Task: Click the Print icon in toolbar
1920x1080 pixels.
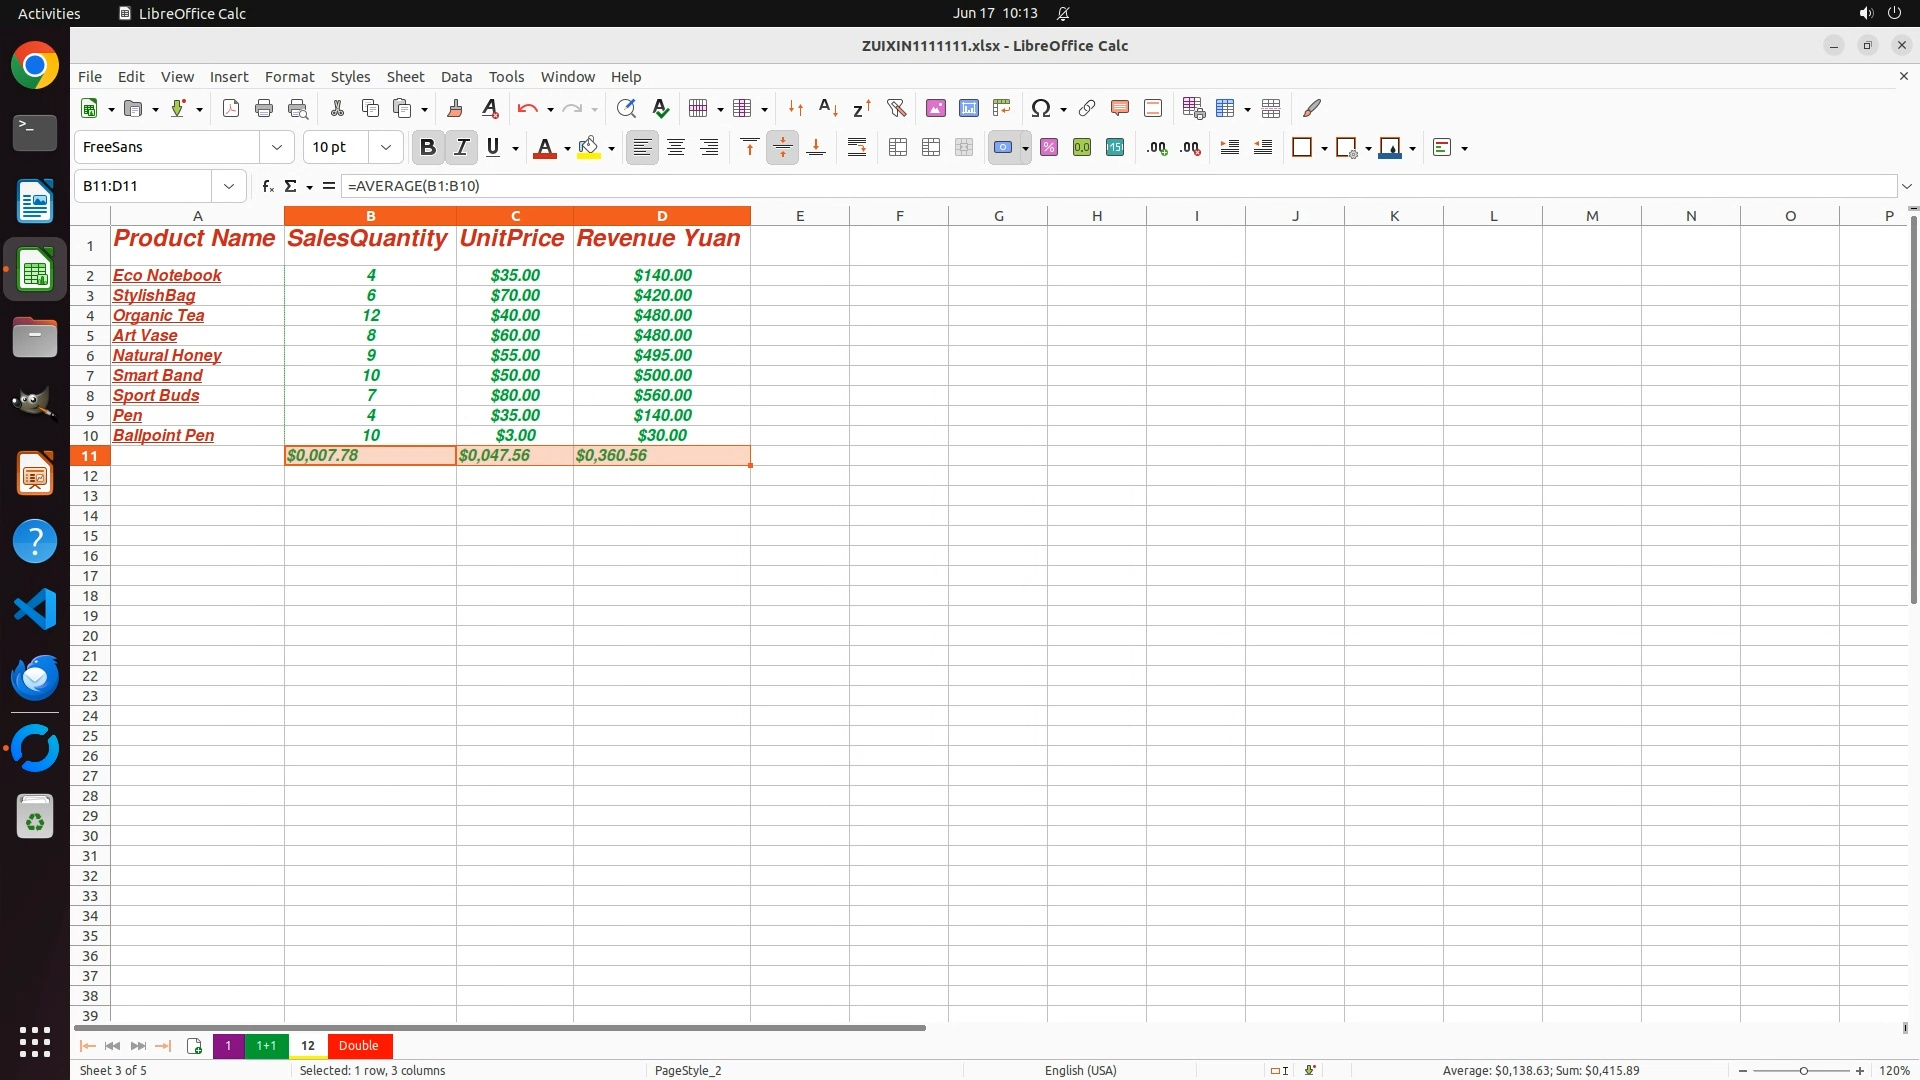Action: 264,108
